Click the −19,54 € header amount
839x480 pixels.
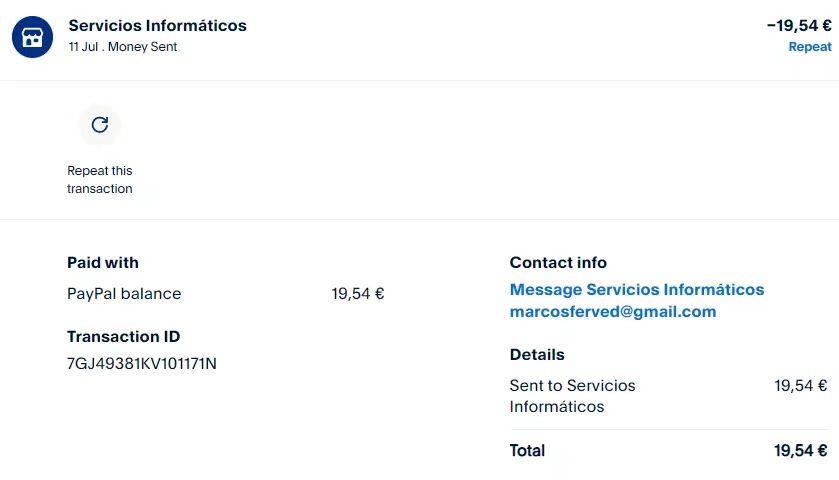(x=798, y=26)
